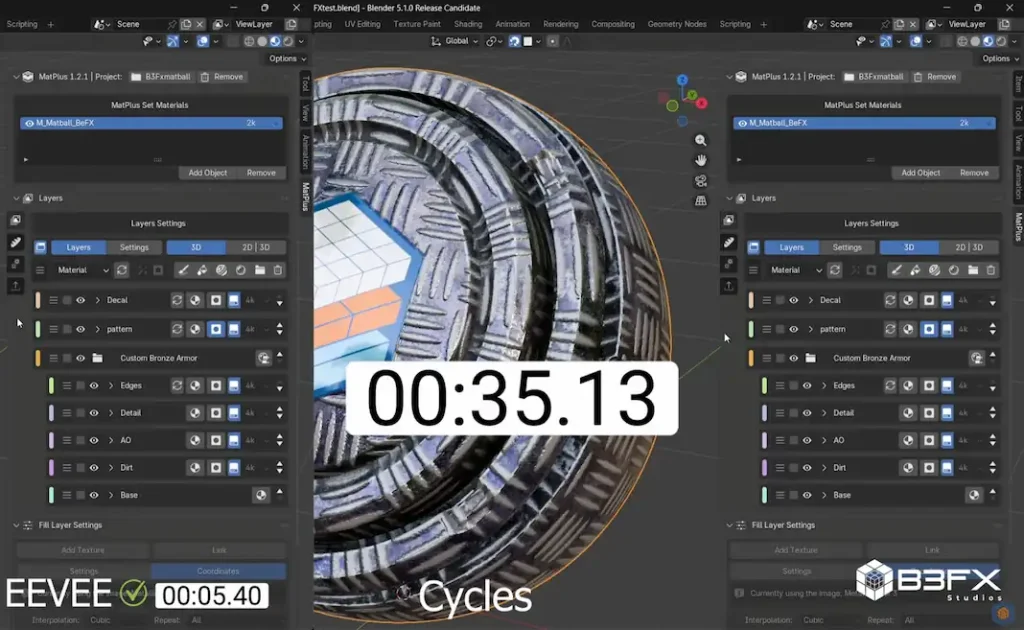Select the pan hand tool in the viewport
The width and height of the screenshot is (1024, 630).
(x=701, y=160)
